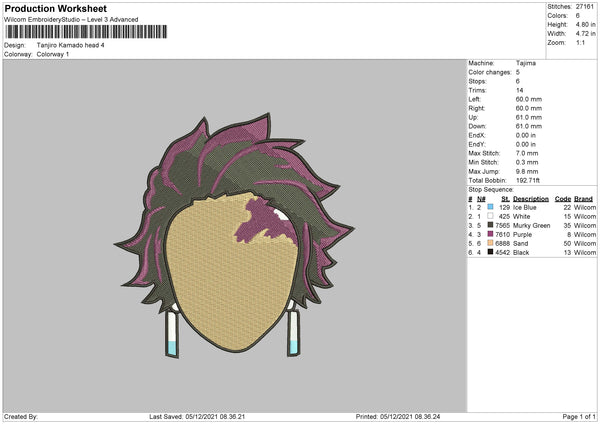Click the 'Purple' description text
Screen dimensions: 600x424
coord(522,235)
